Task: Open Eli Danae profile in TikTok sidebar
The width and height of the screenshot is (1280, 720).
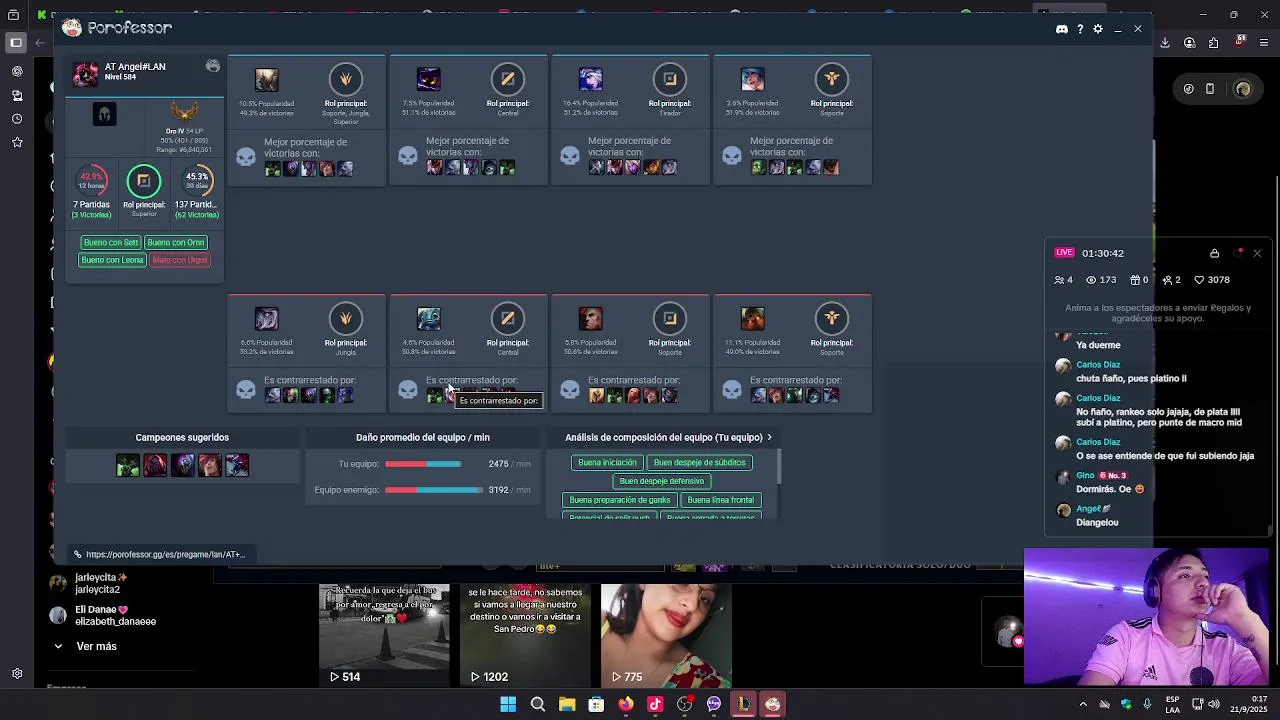Action: [x=103, y=615]
